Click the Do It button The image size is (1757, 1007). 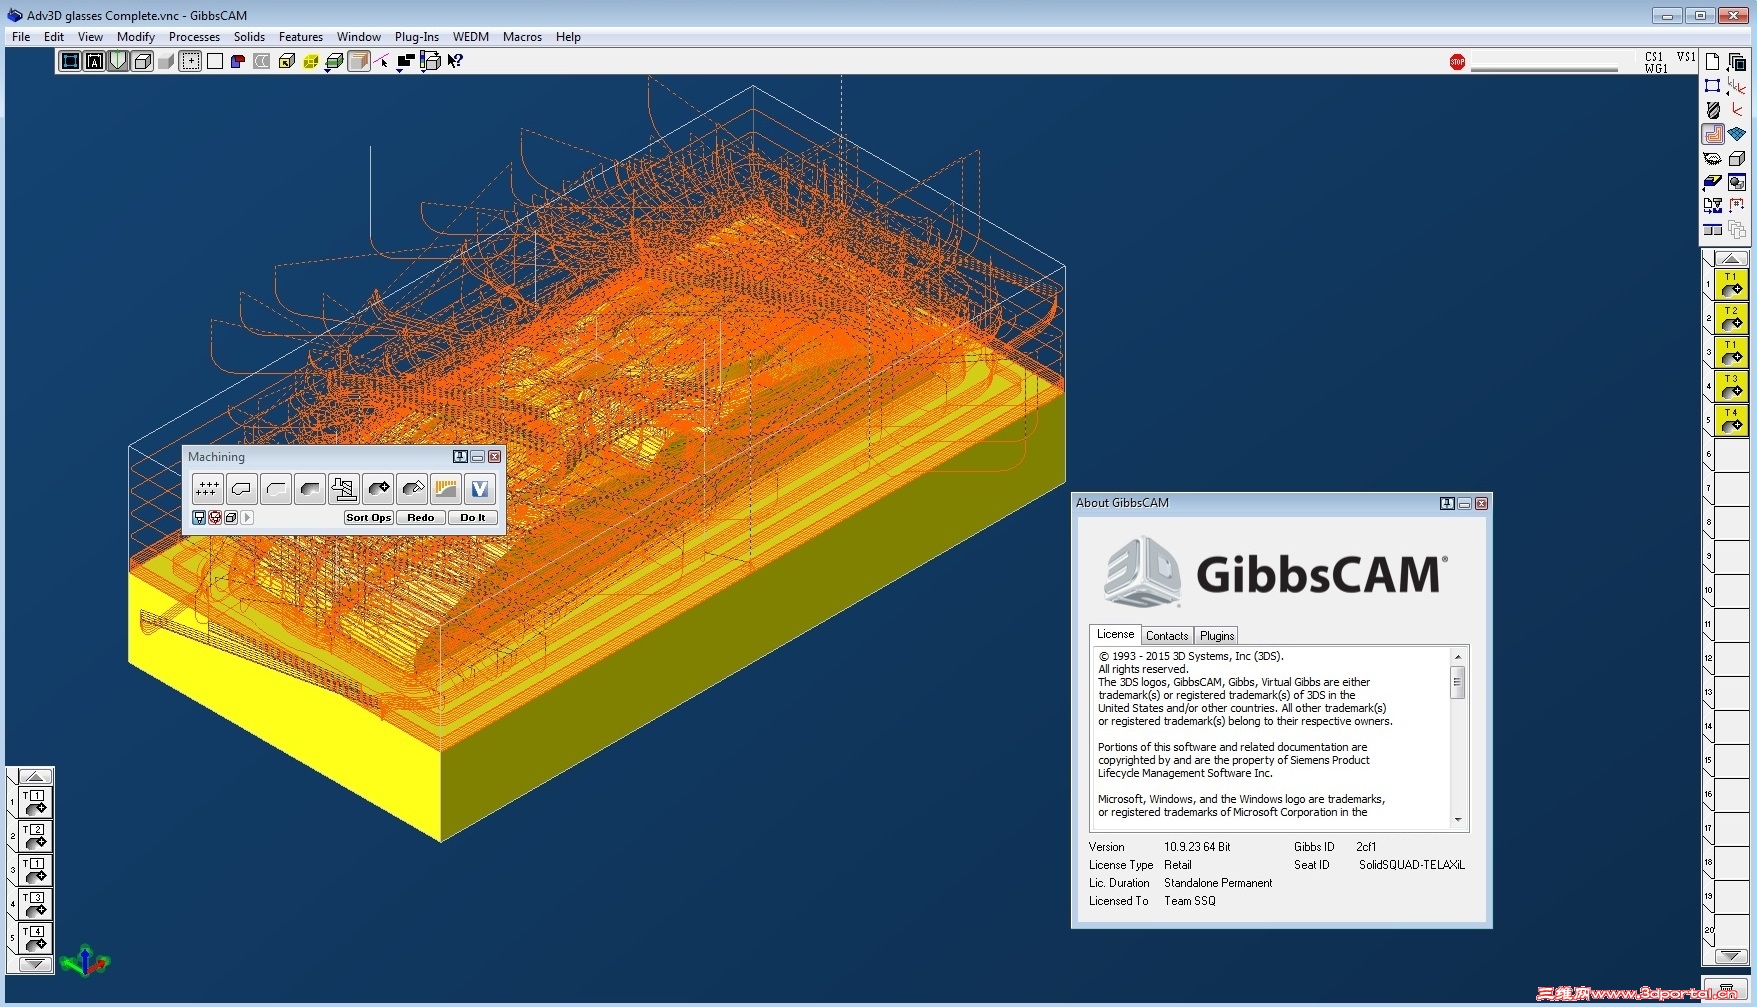[473, 518]
